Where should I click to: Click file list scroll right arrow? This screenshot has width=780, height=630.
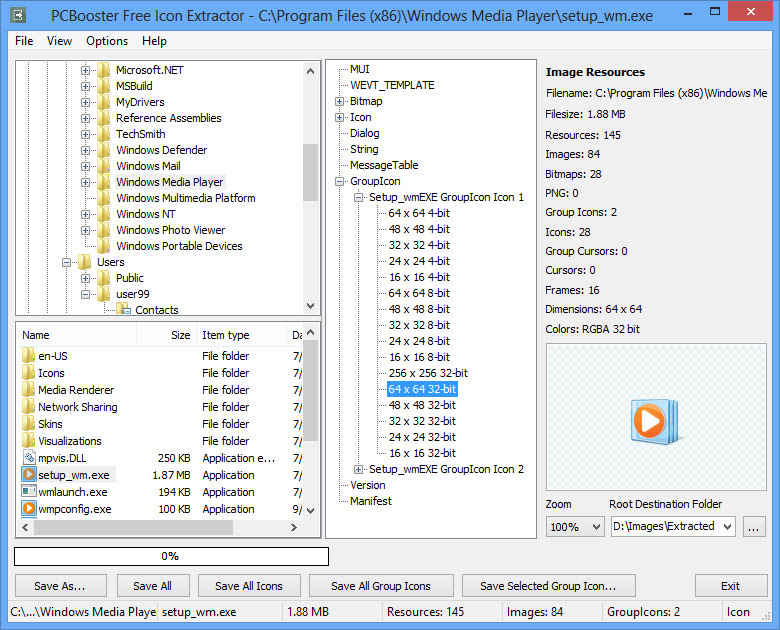[294, 527]
